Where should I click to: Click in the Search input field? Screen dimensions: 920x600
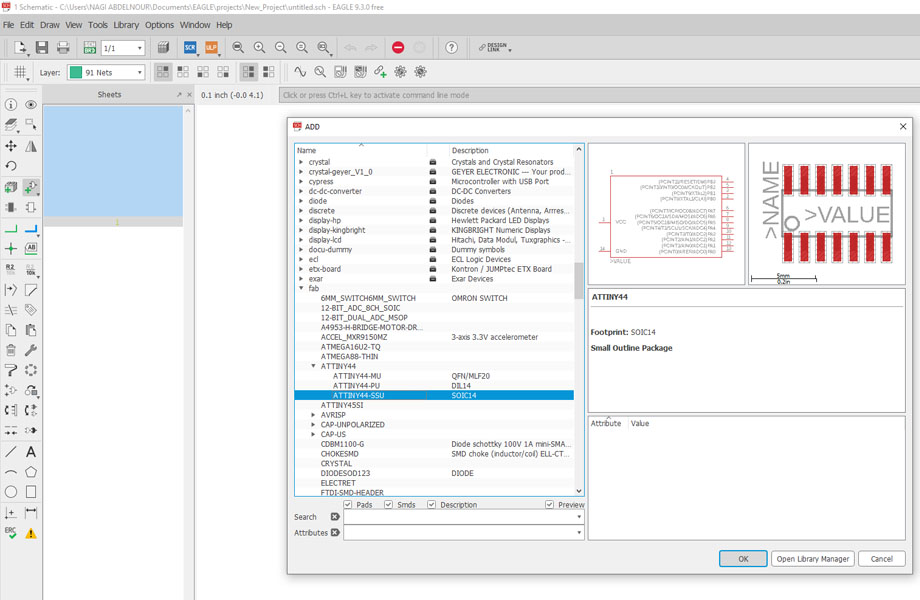[459, 517]
